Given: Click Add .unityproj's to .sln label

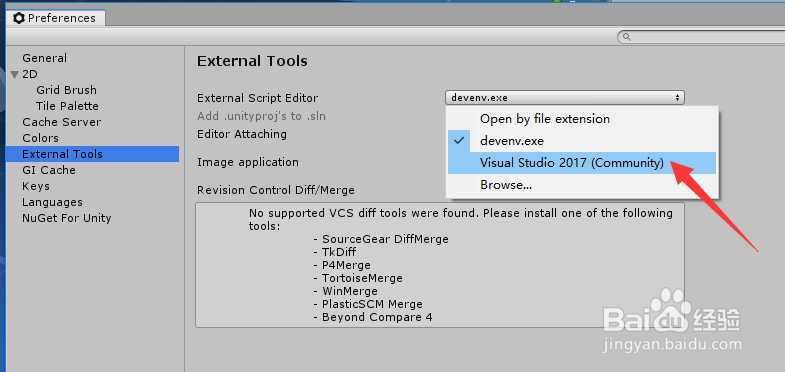Looking at the screenshot, I should click(x=261, y=116).
